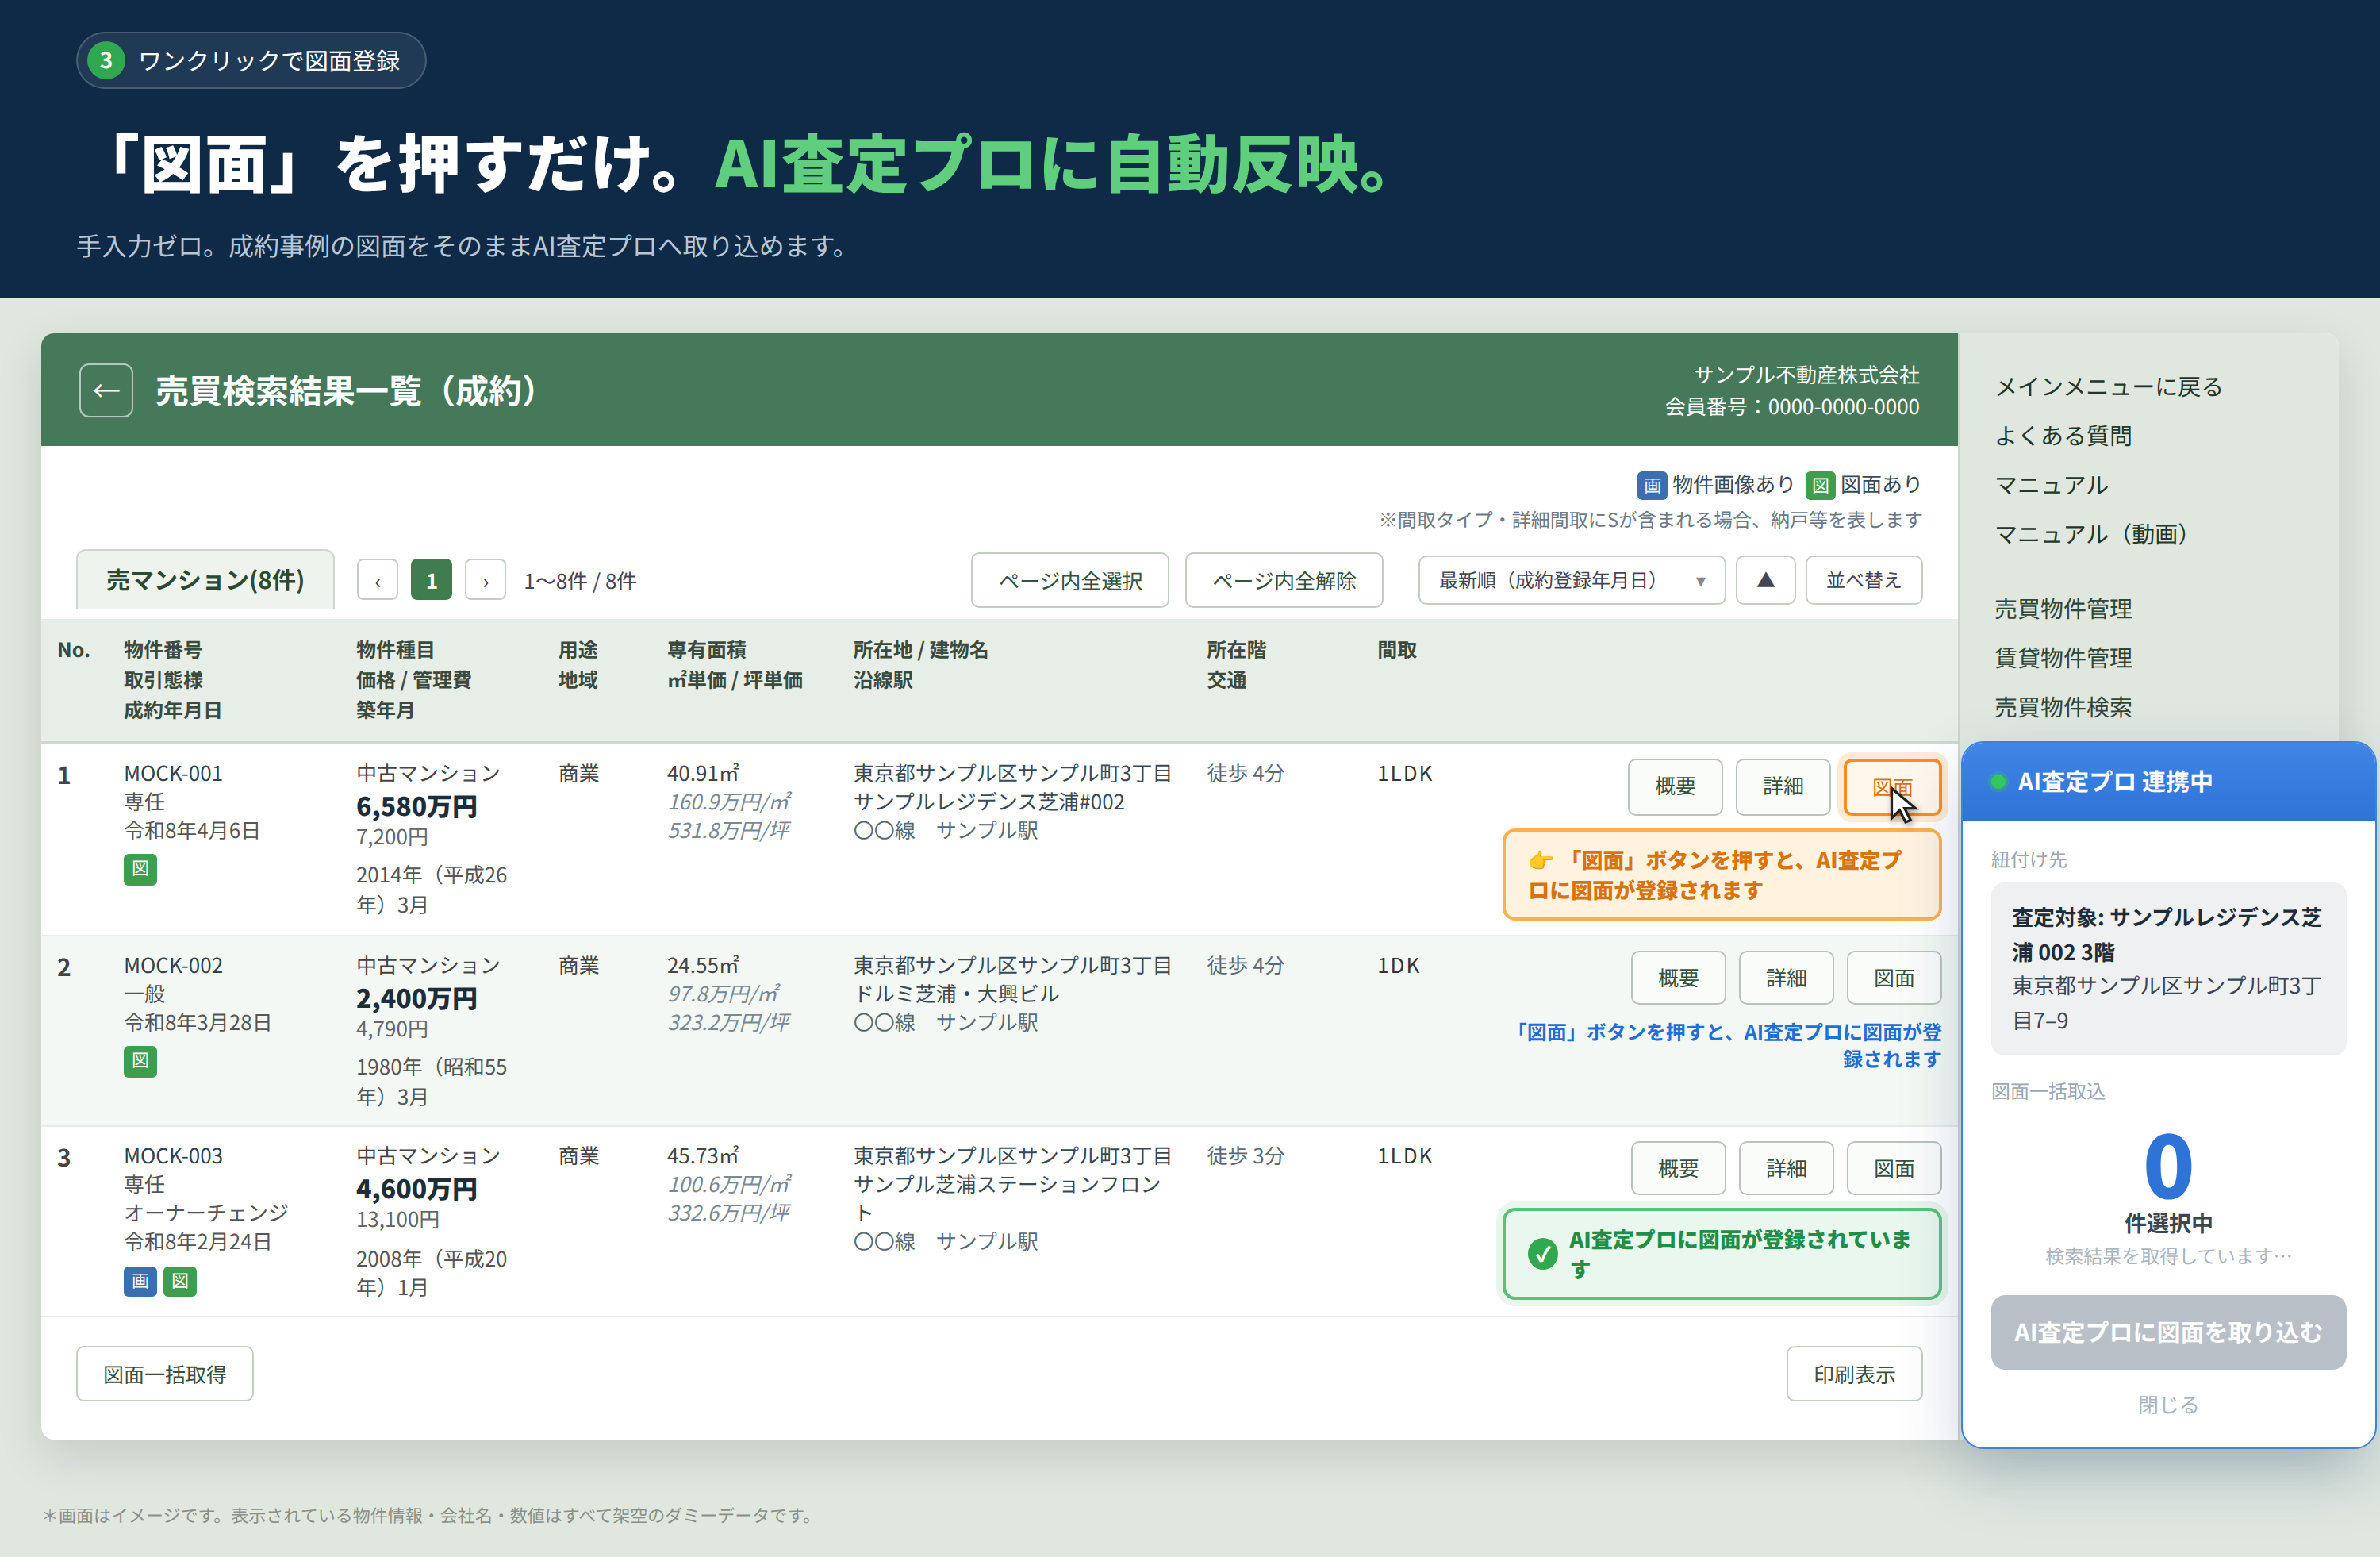Viewport: 2380px width, 1557px height.
Task: Click the green 図 legend icon (図面あり)
Action: point(1820,485)
